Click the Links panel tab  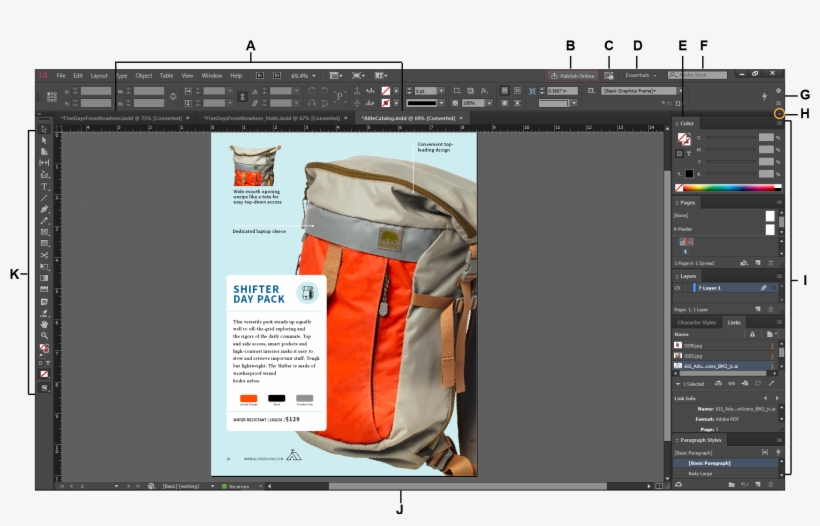coord(734,323)
